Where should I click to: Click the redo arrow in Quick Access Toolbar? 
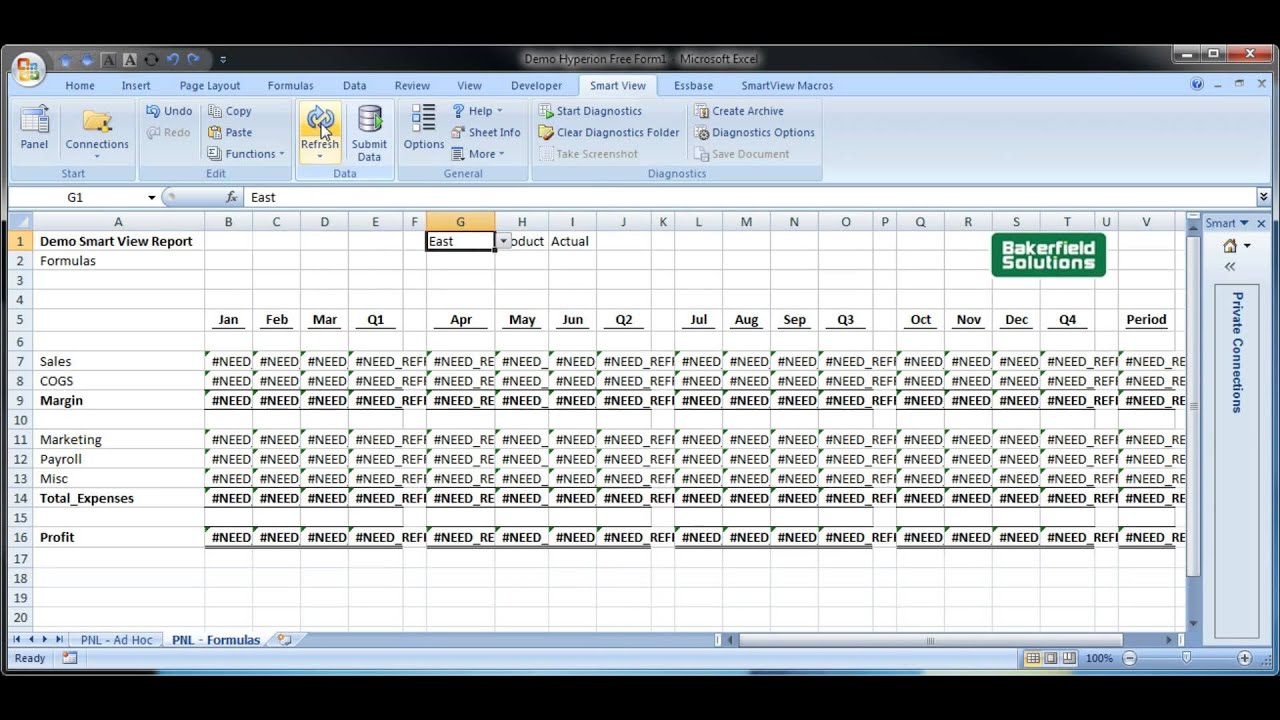pos(193,60)
